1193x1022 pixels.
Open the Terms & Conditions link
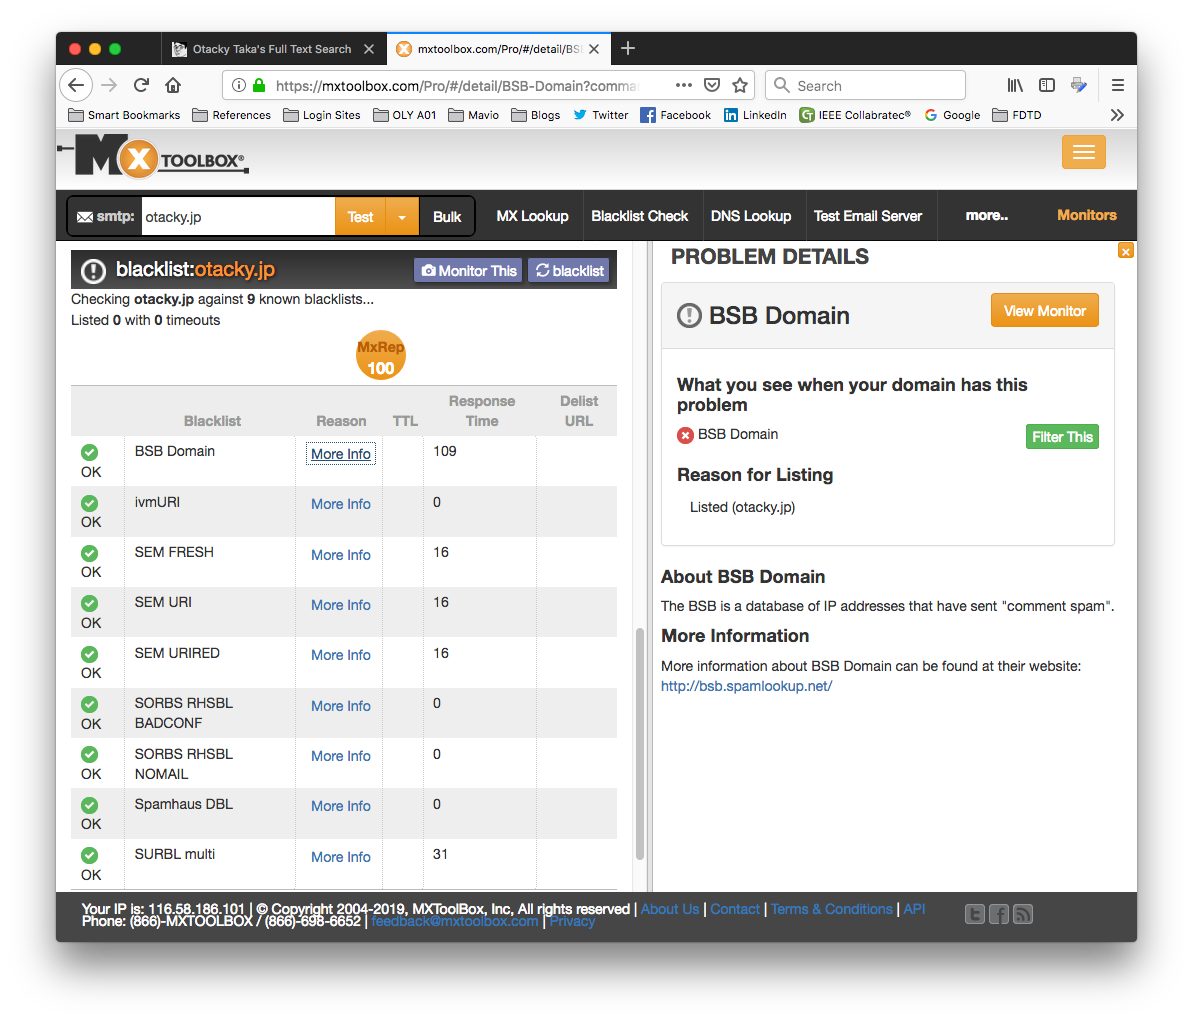tap(832, 909)
